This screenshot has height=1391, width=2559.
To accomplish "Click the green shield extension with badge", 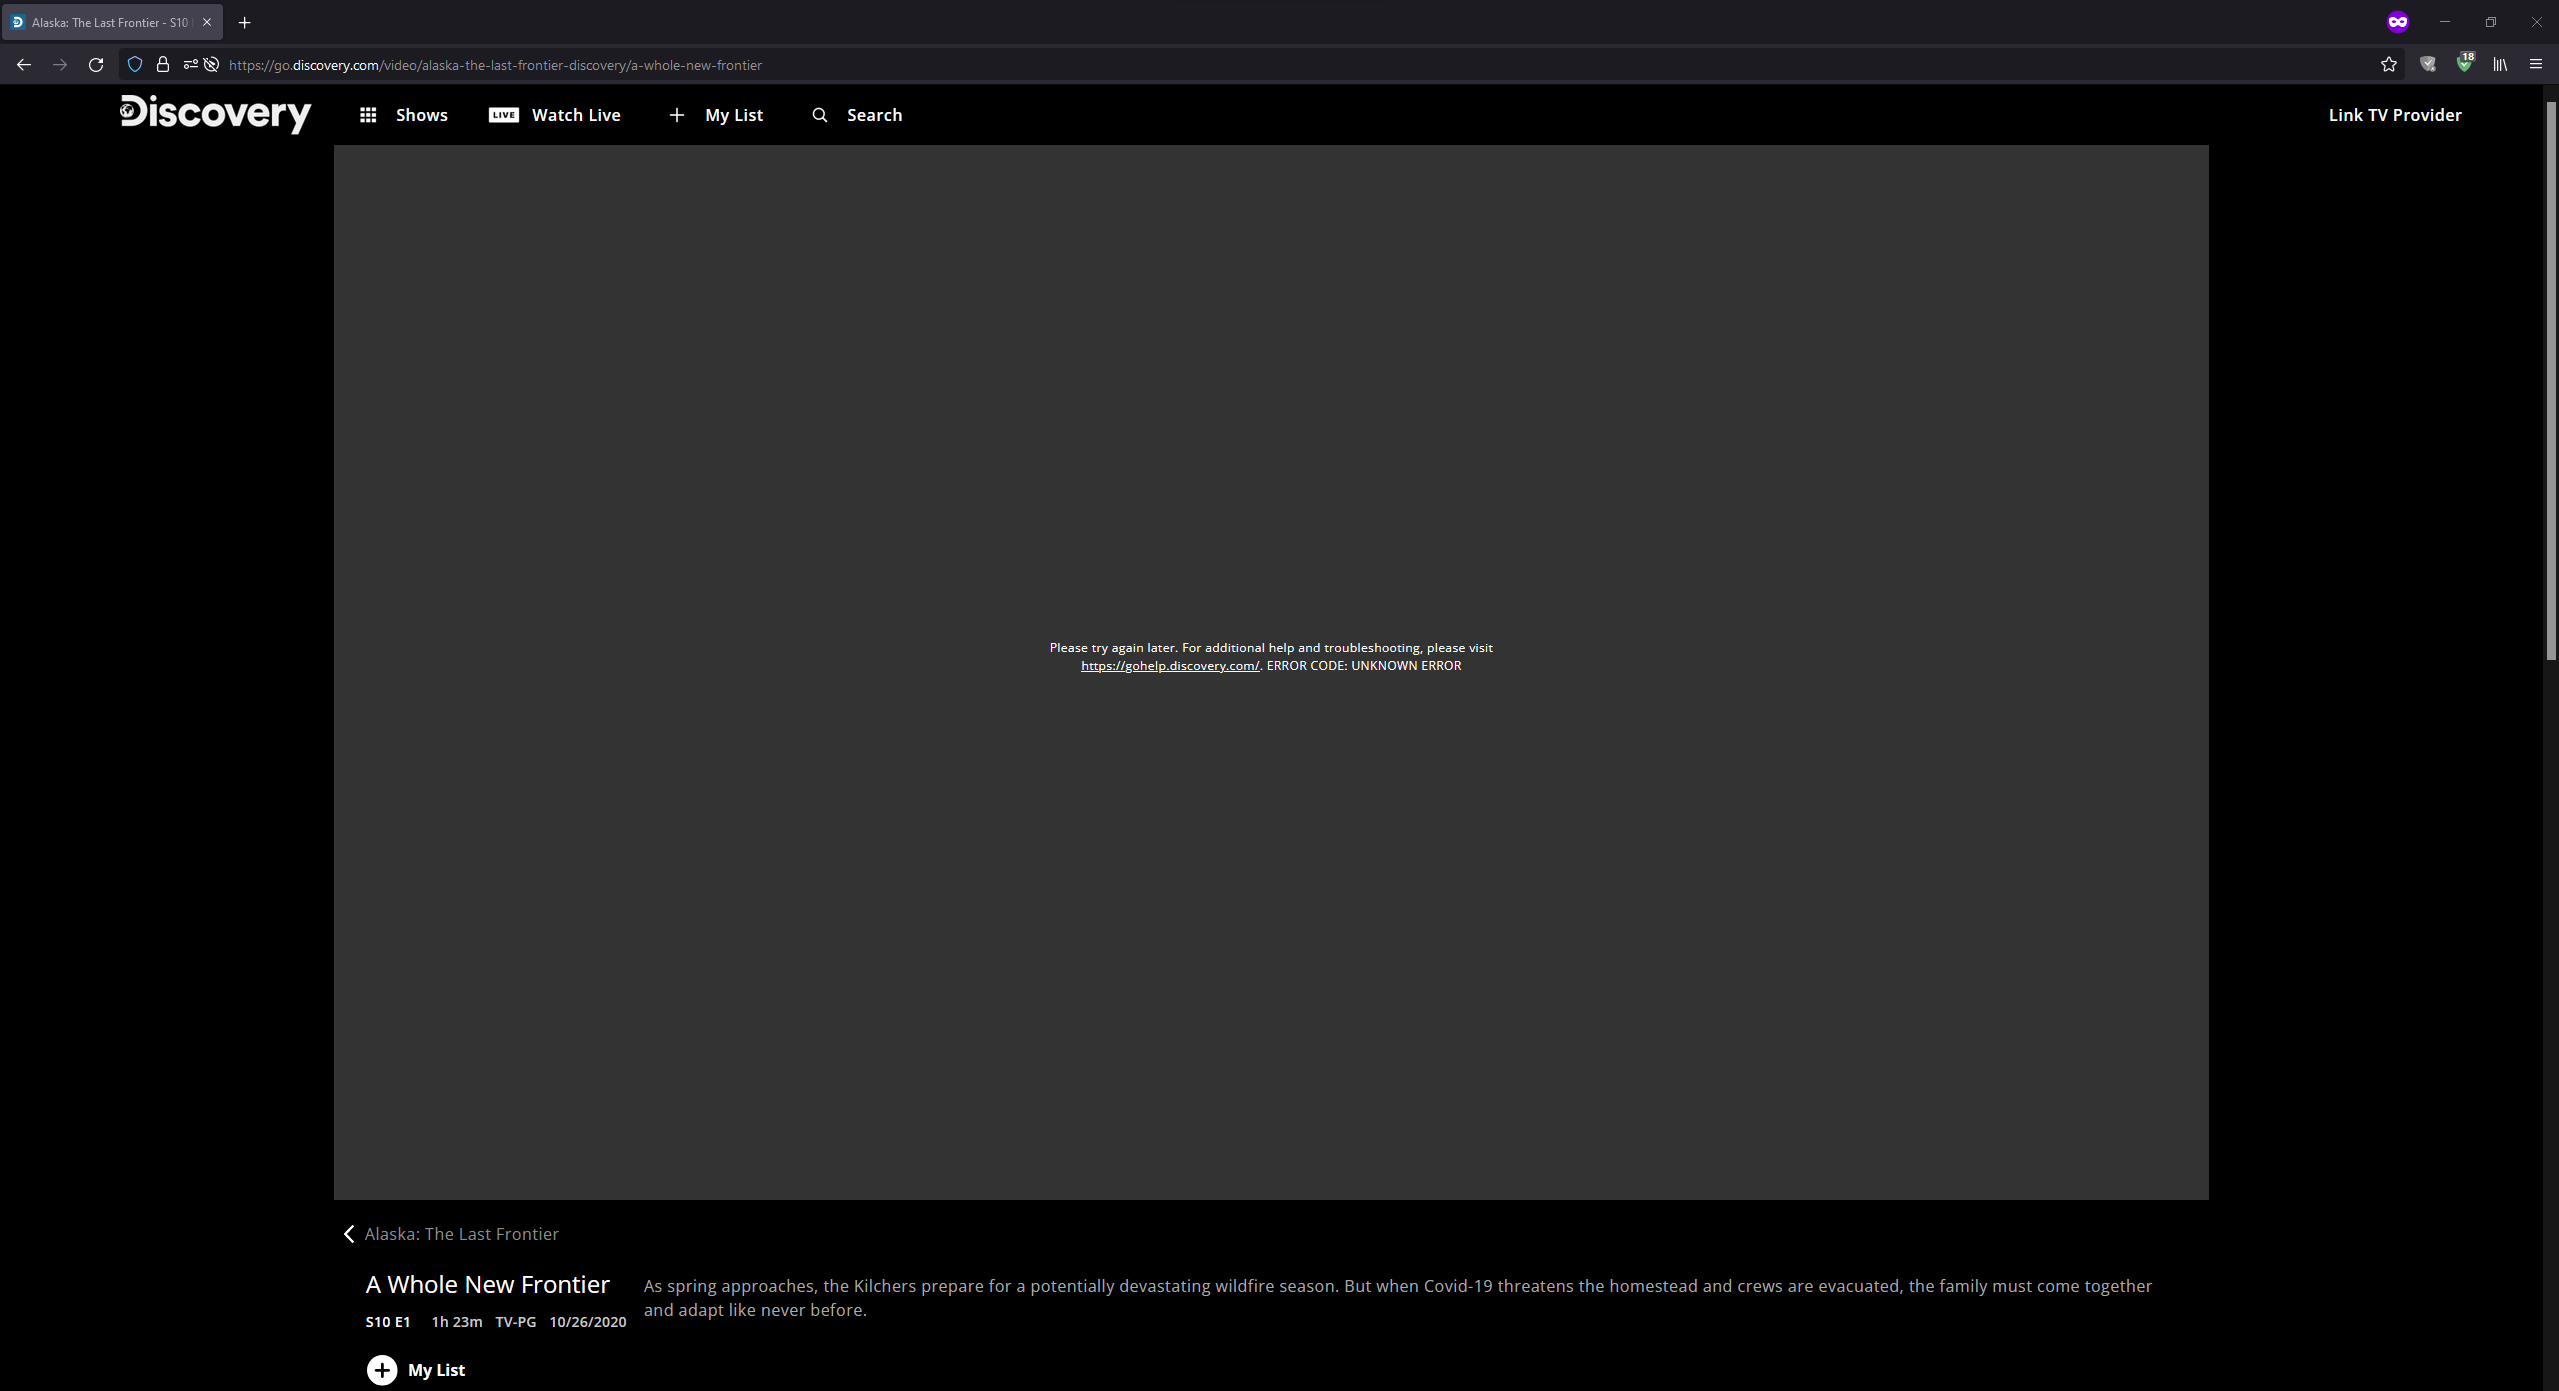I will tap(2464, 64).
